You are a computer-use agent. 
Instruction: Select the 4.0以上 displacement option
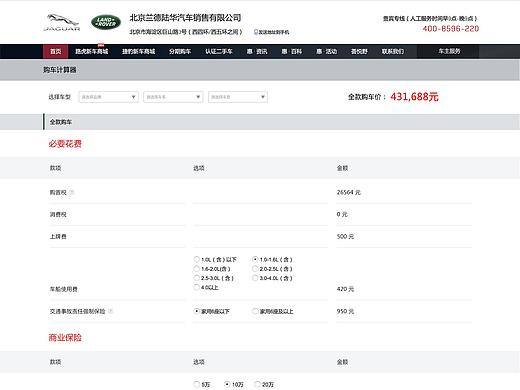[196, 287]
